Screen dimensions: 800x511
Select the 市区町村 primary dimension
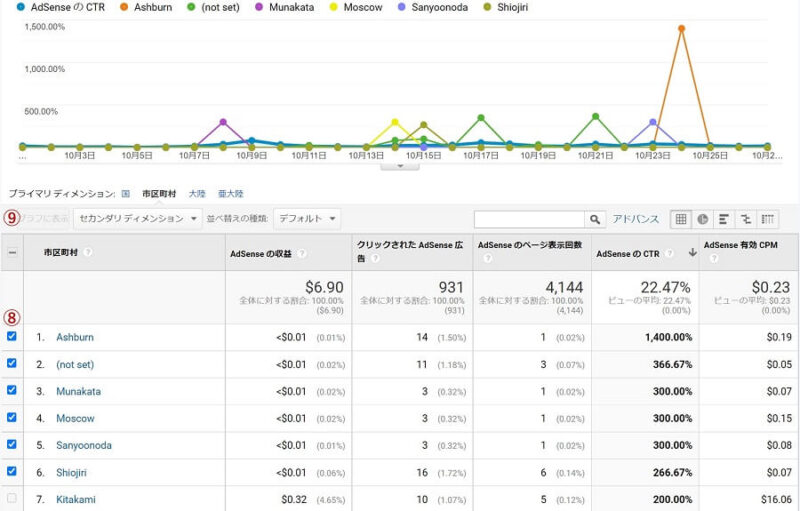[159, 194]
